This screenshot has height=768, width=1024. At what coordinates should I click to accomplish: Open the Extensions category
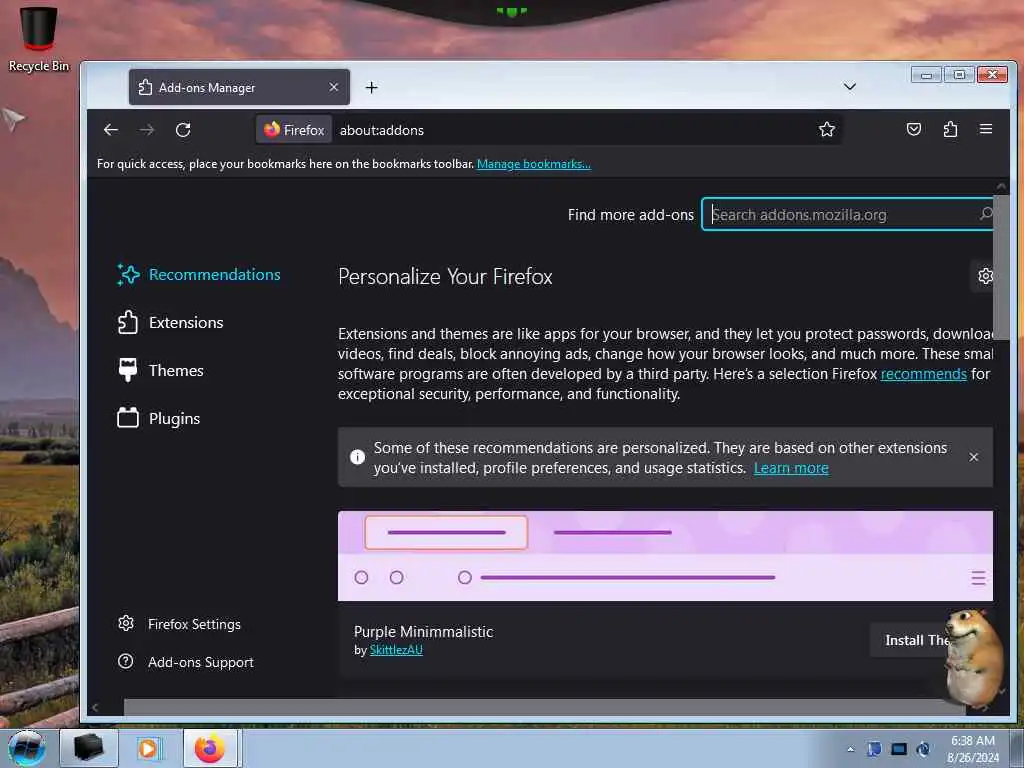tap(170, 323)
